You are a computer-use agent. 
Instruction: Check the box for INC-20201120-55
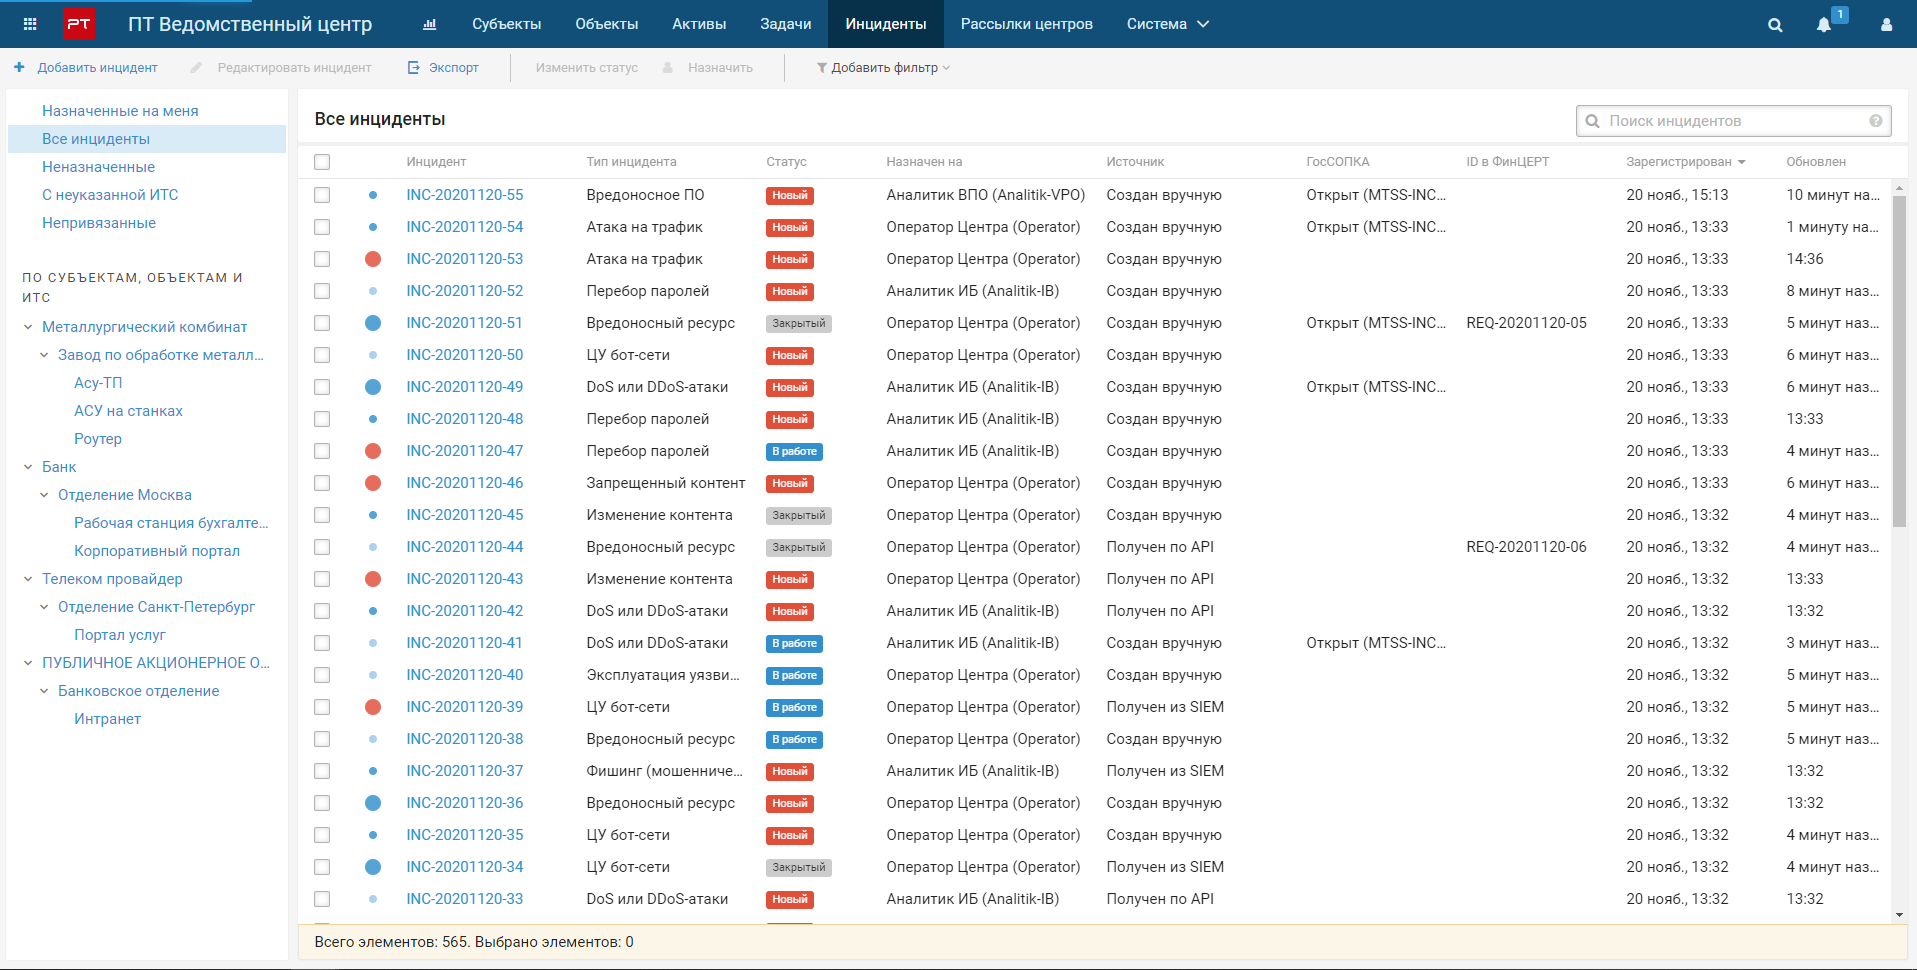[322, 195]
